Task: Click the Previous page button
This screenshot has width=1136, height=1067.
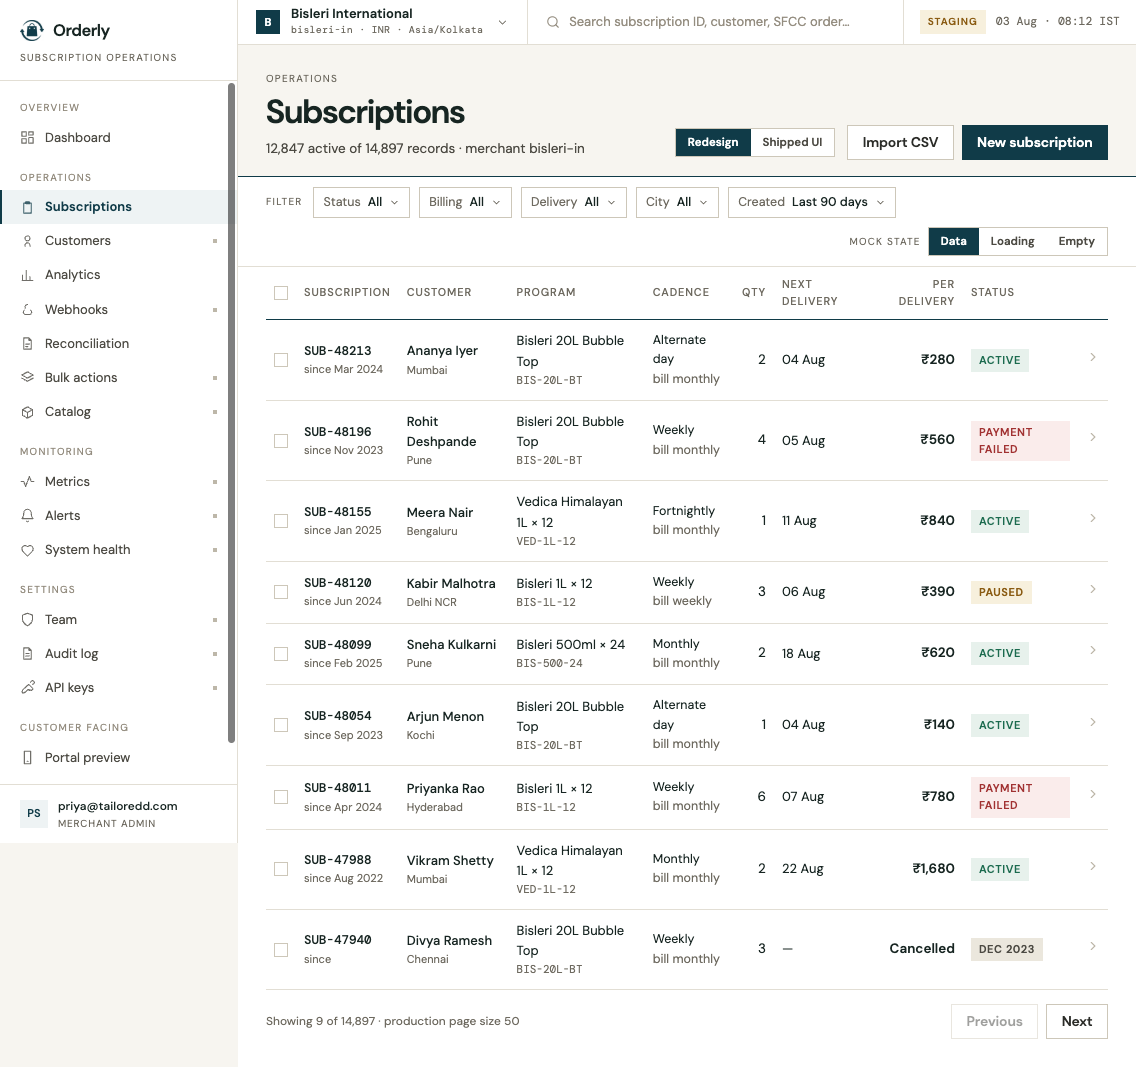Action: point(994,1021)
